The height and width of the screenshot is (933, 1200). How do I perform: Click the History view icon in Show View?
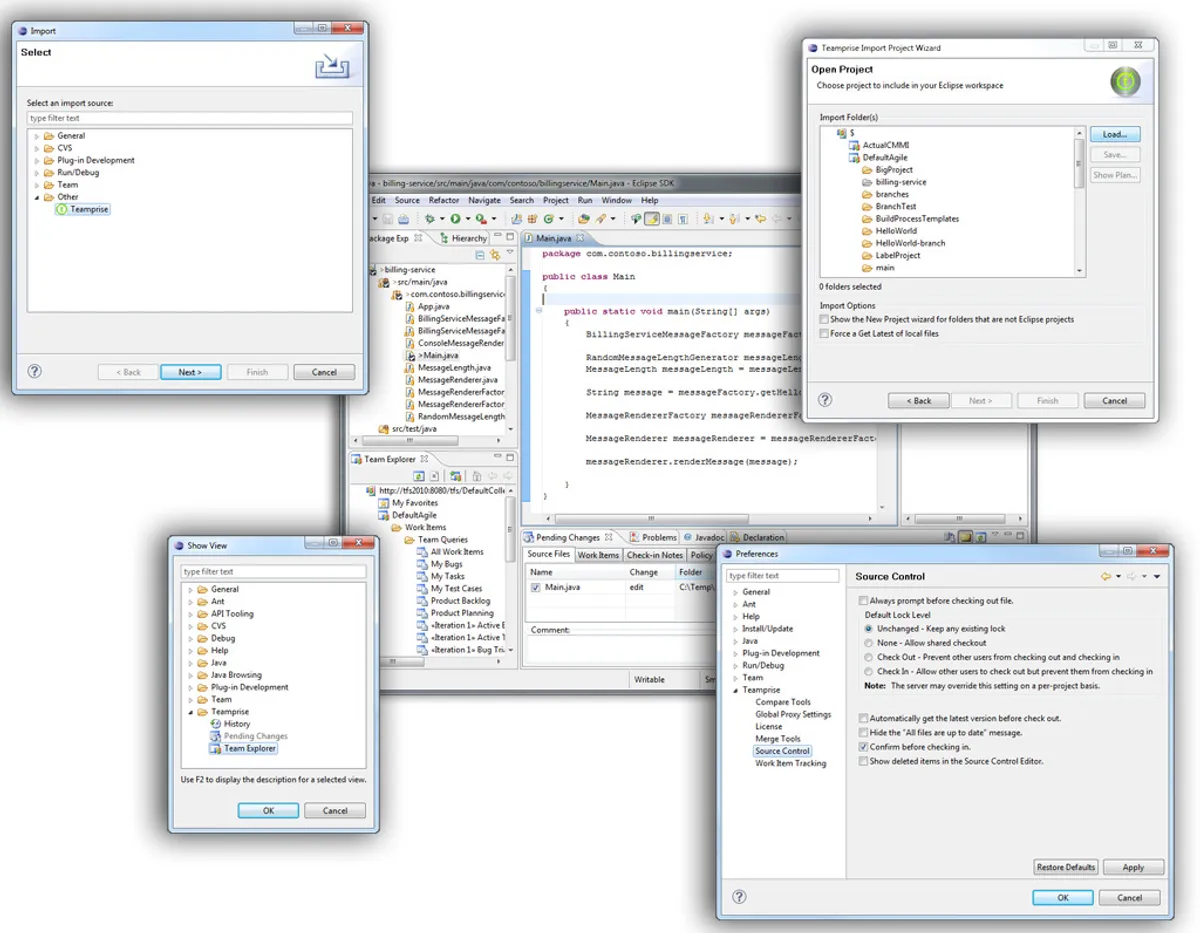pos(215,723)
